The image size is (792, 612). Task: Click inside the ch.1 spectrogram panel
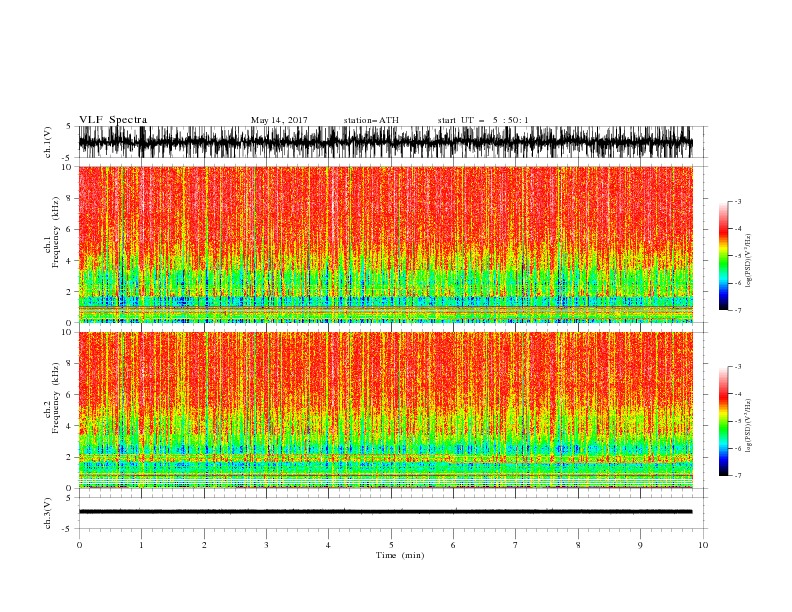pos(385,244)
